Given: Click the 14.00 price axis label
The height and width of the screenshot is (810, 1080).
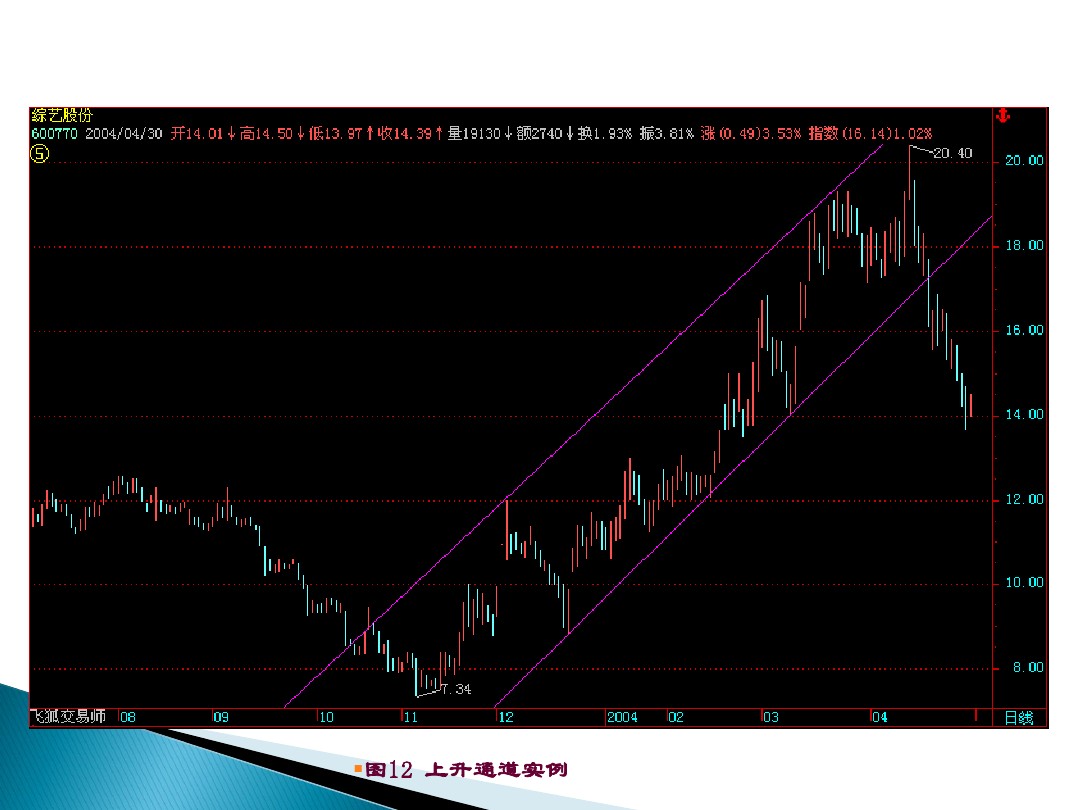Looking at the screenshot, I should pos(1024,415).
